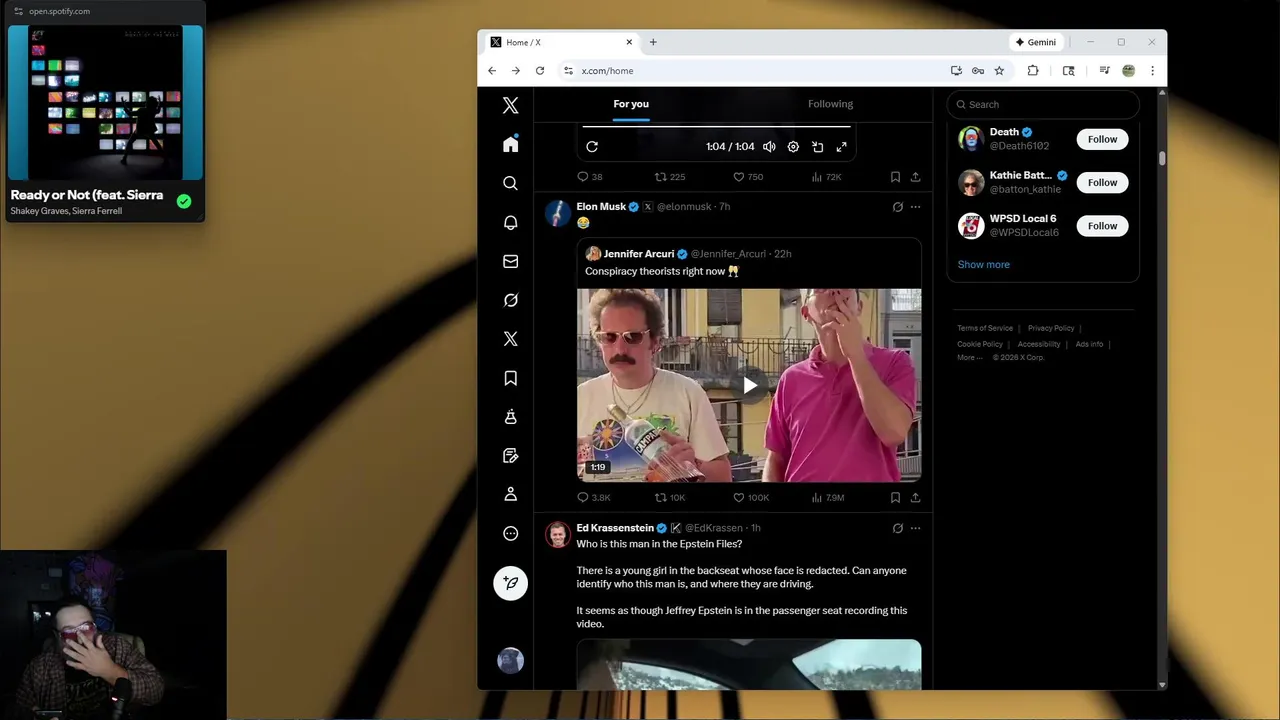Viewport: 1280px width, 720px height.
Task: Bookmark the post with 7.9M views
Action: click(x=895, y=497)
